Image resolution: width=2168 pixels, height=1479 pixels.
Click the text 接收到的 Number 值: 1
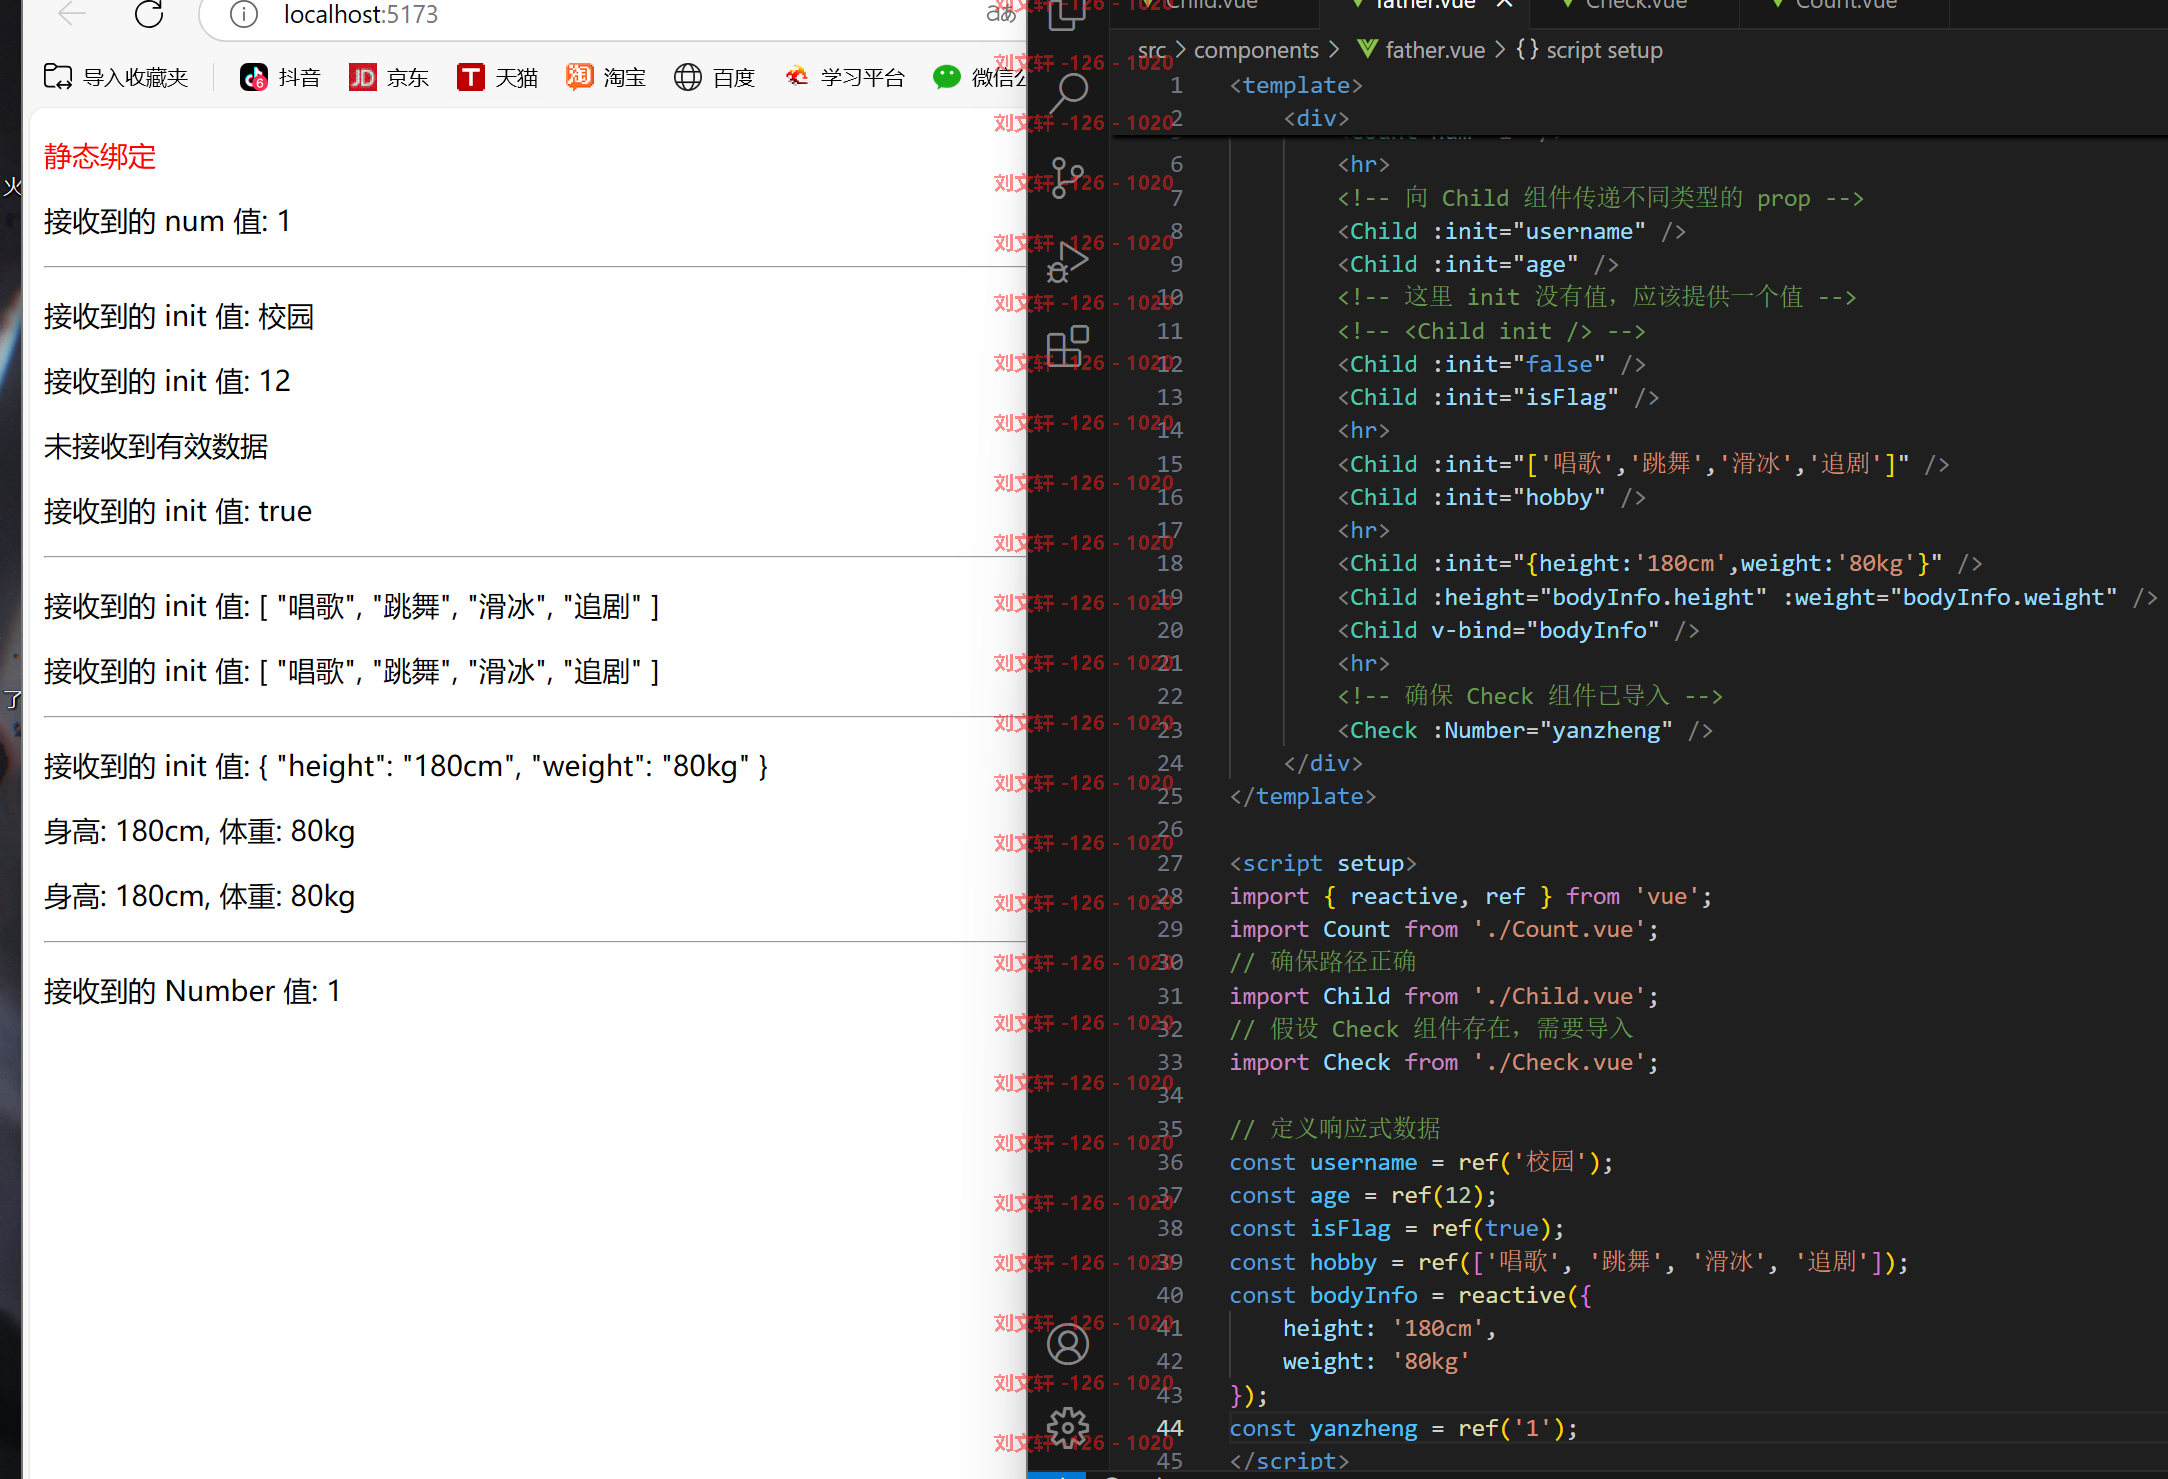click(x=192, y=991)
